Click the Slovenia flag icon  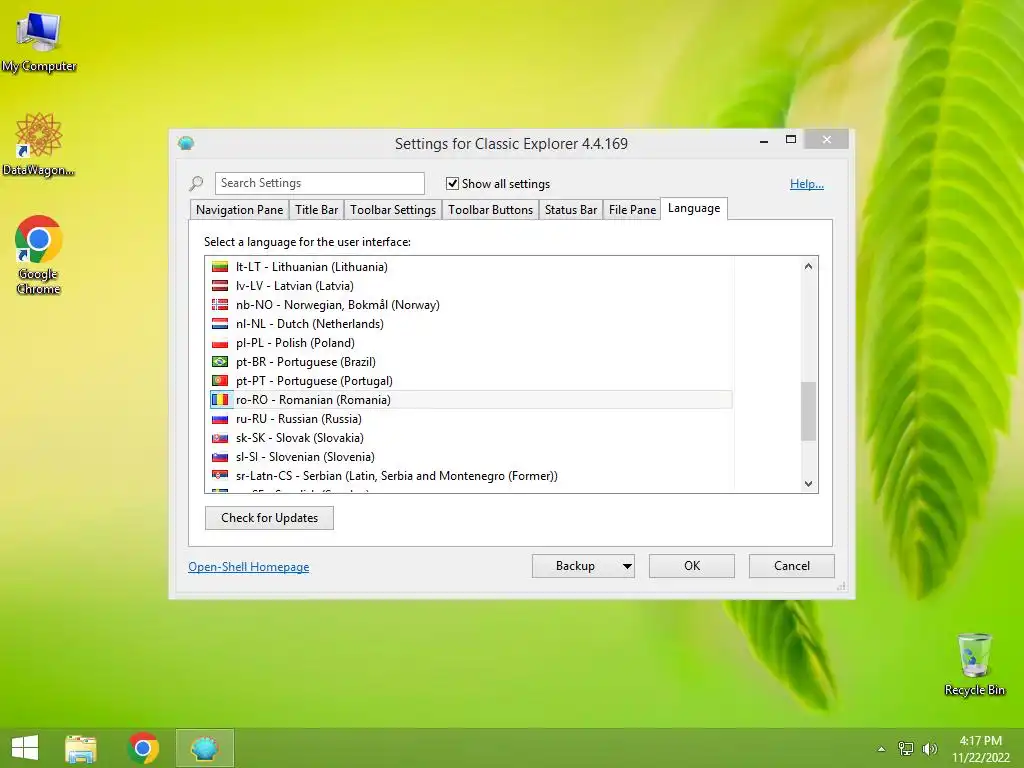220,456
